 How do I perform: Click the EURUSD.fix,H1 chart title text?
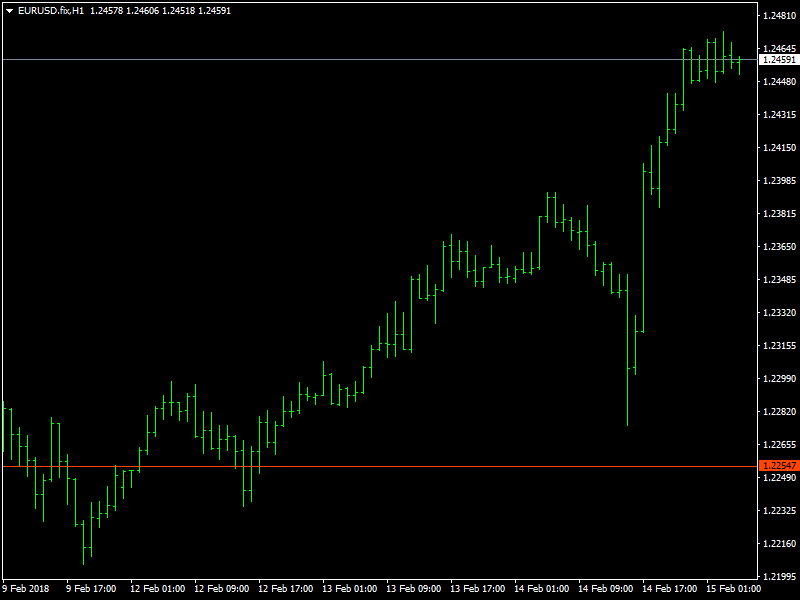(x=51, y=11)
